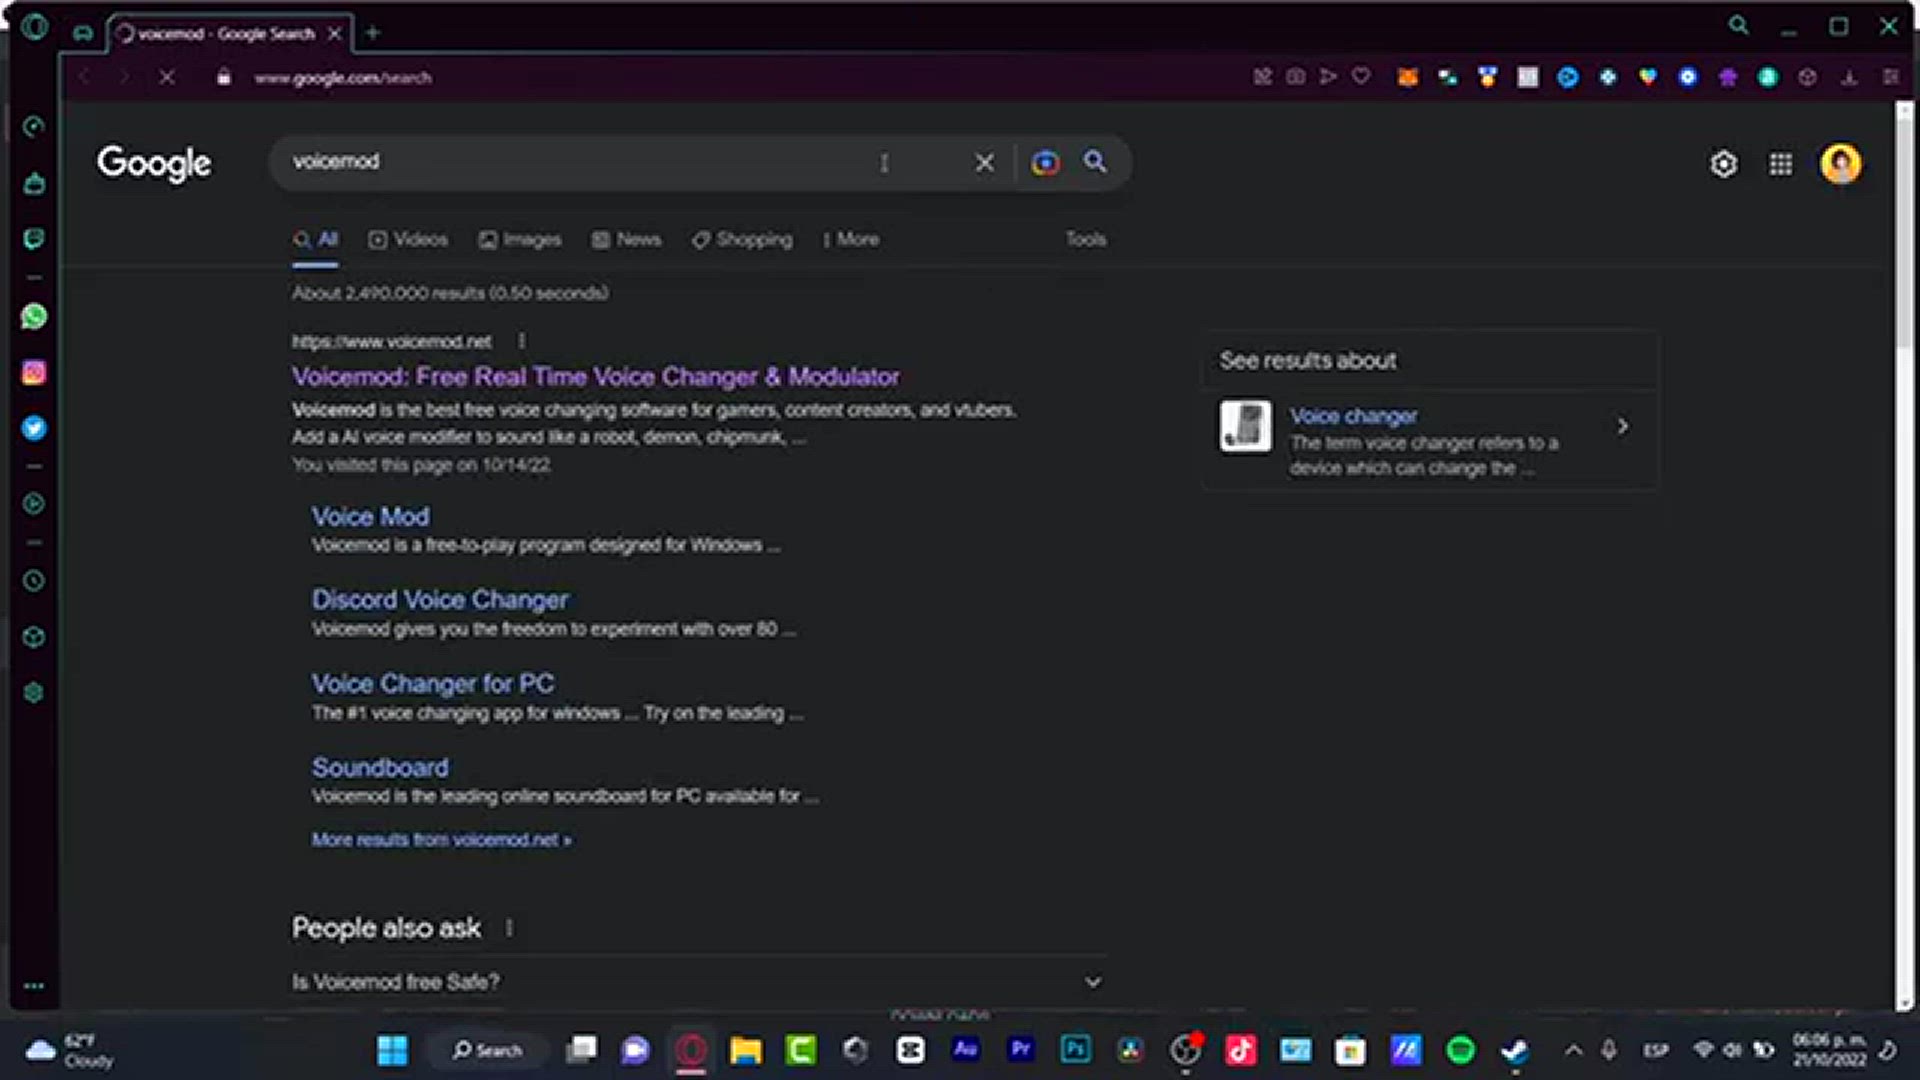Open the taskbar clock and date

coord(1829,1050)
